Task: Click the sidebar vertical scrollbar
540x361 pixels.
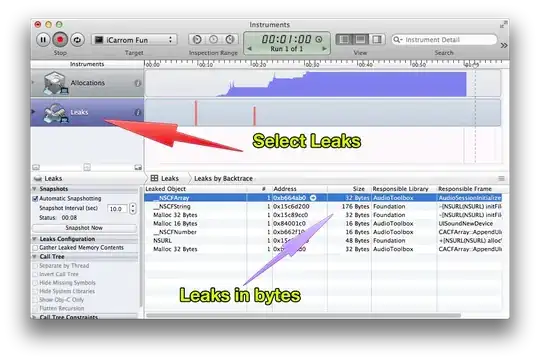Action: pyautogui.click(x=141, y=246)
